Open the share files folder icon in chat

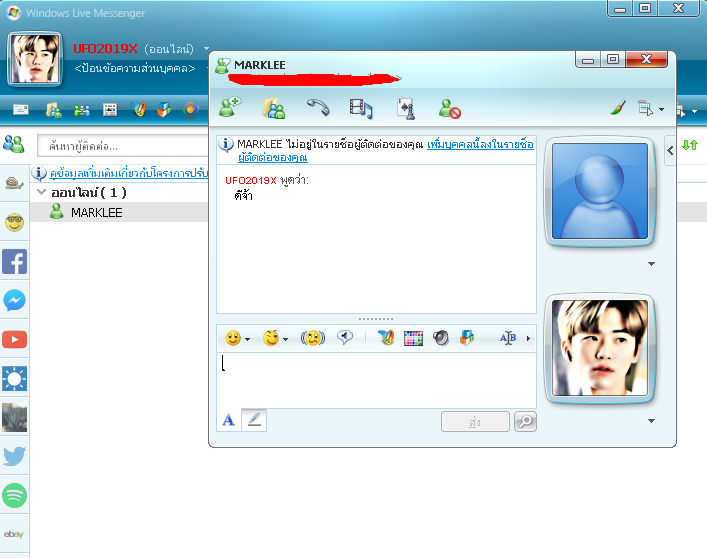coord(274,109)
